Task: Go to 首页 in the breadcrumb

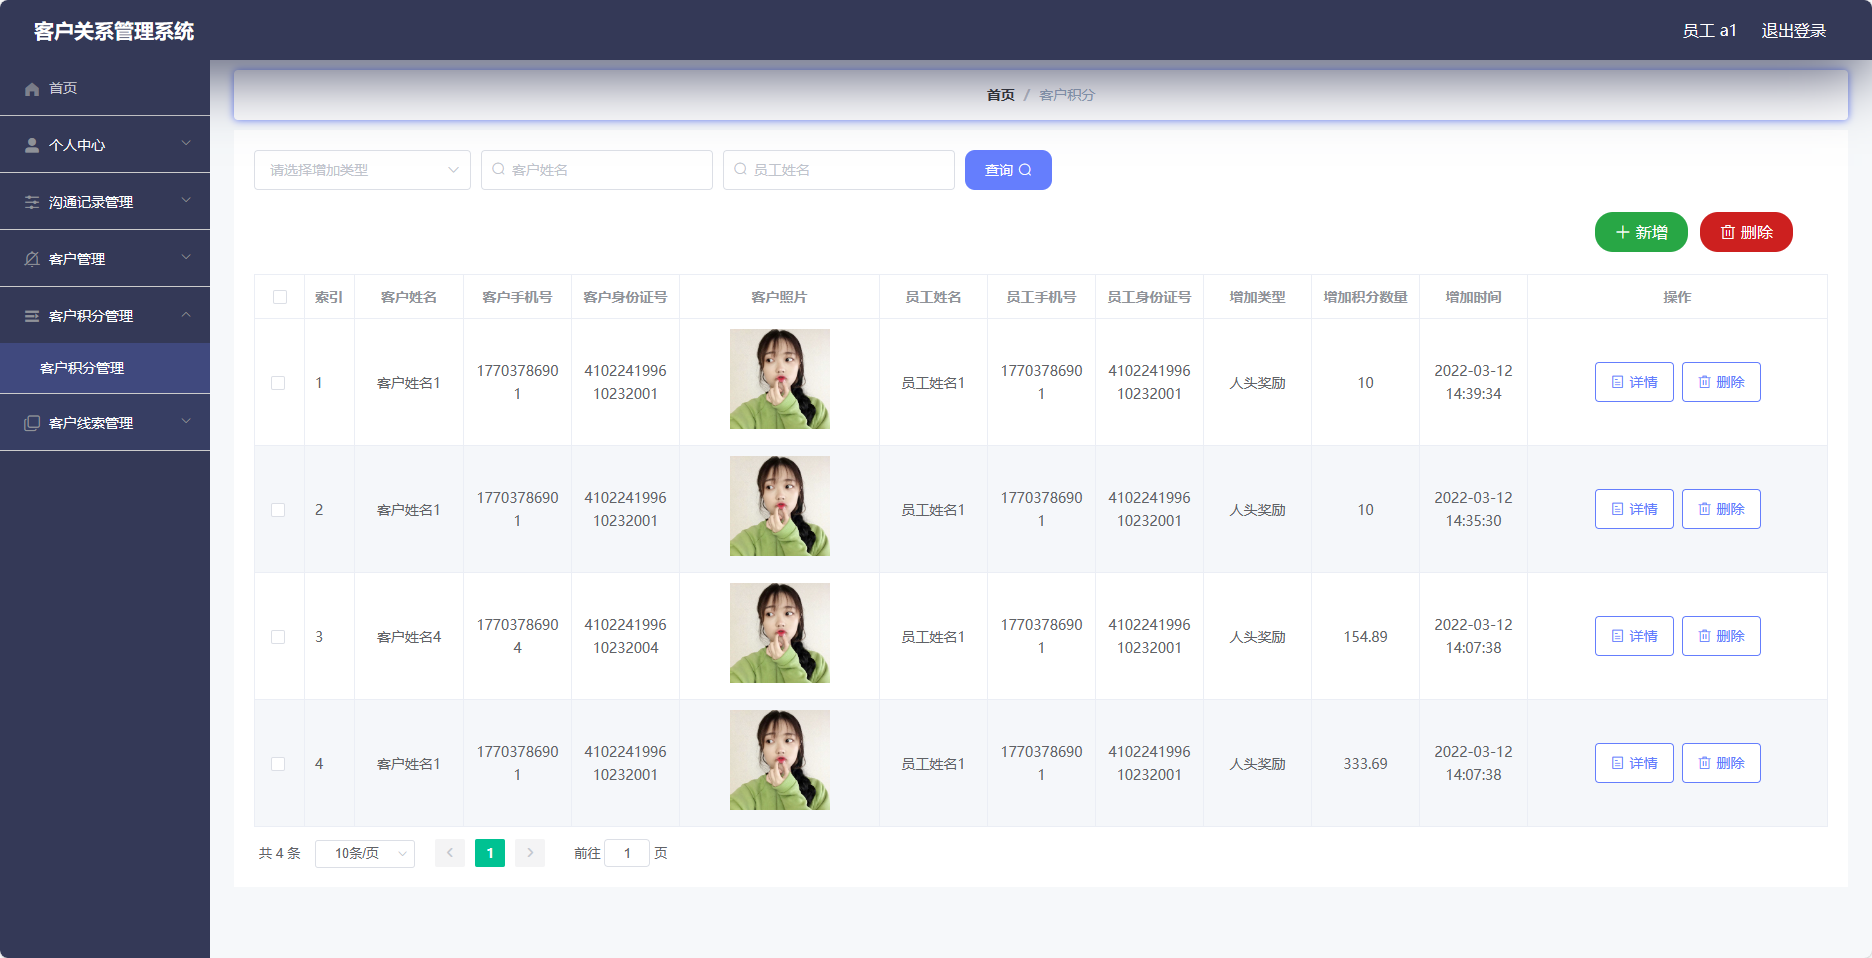Action: pos(1000,95)
